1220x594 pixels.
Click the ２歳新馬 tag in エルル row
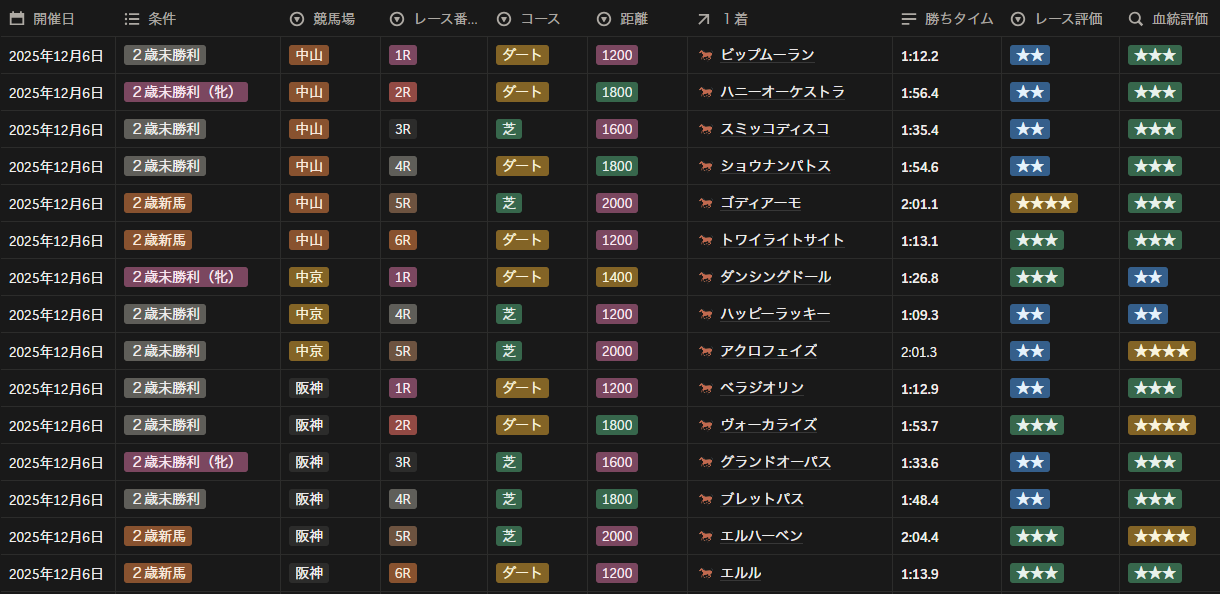tap(158, 573)
